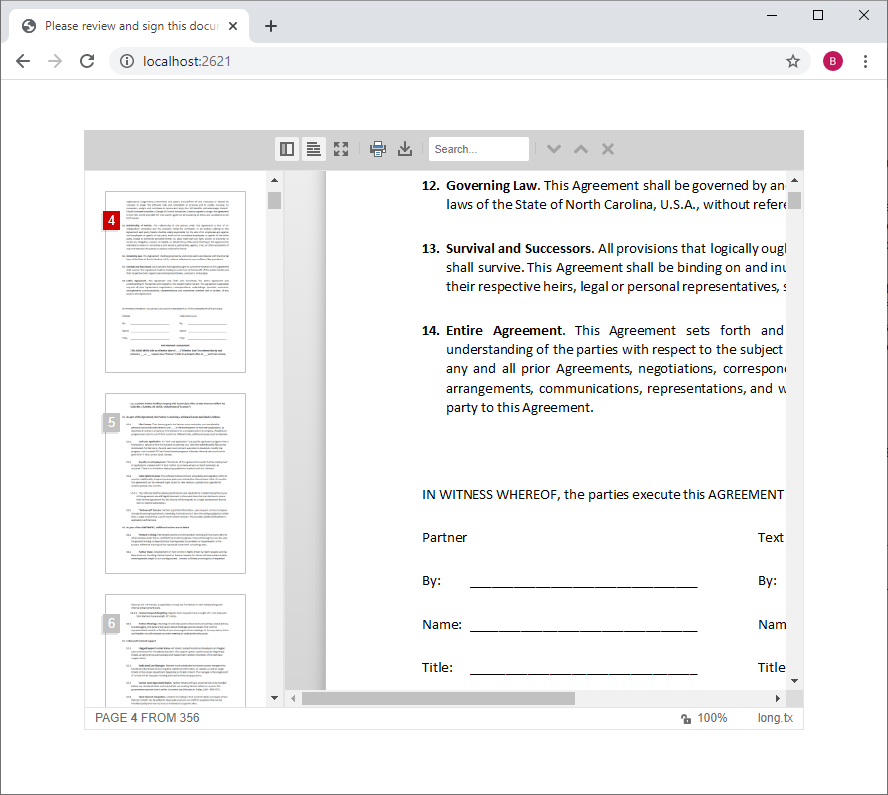888x795 pixels.
Task: Click document vertical scroll down arrow
Action: pos(795,681)
